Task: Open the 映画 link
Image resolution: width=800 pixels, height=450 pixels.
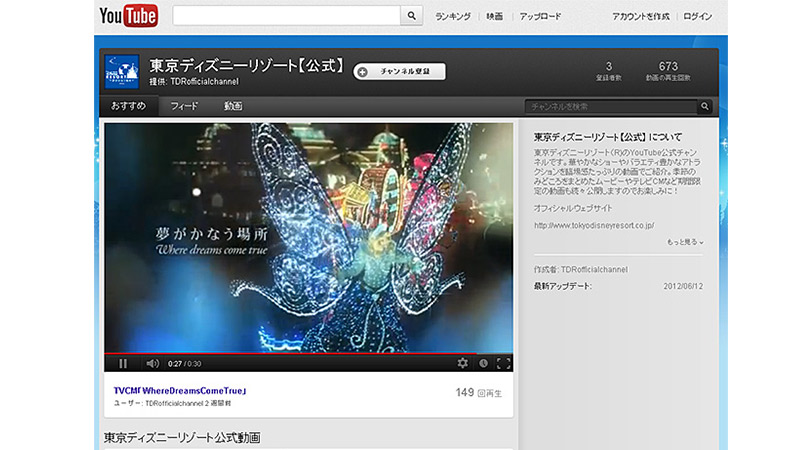Action: click(x=494, y=16)
